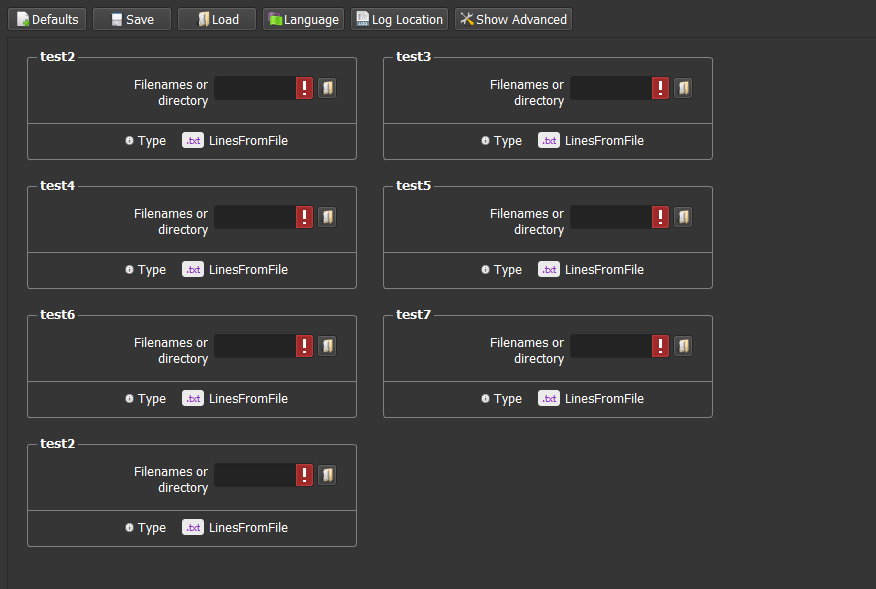Open the Load configuration button
The height and width of the screenshot is (589, 876).
point(217,19)
